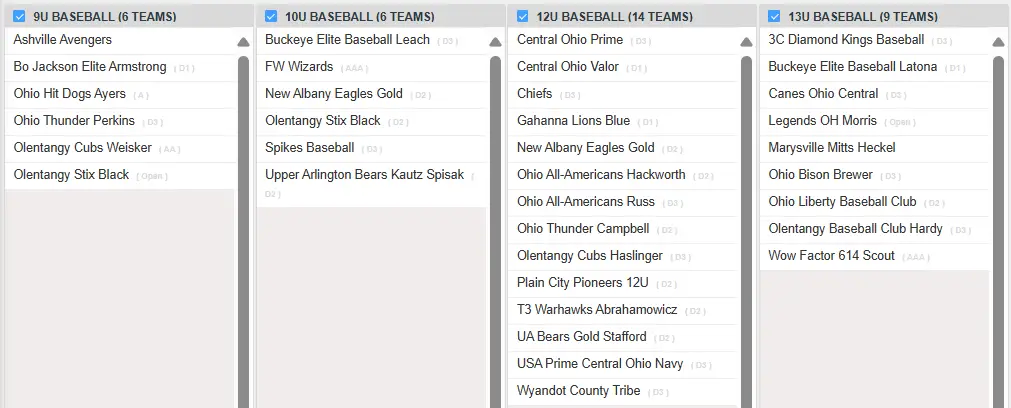Screen dimensions: 1011x408
Task: Click Central Ohio Prime in 12U list
Action: [570, 40]
